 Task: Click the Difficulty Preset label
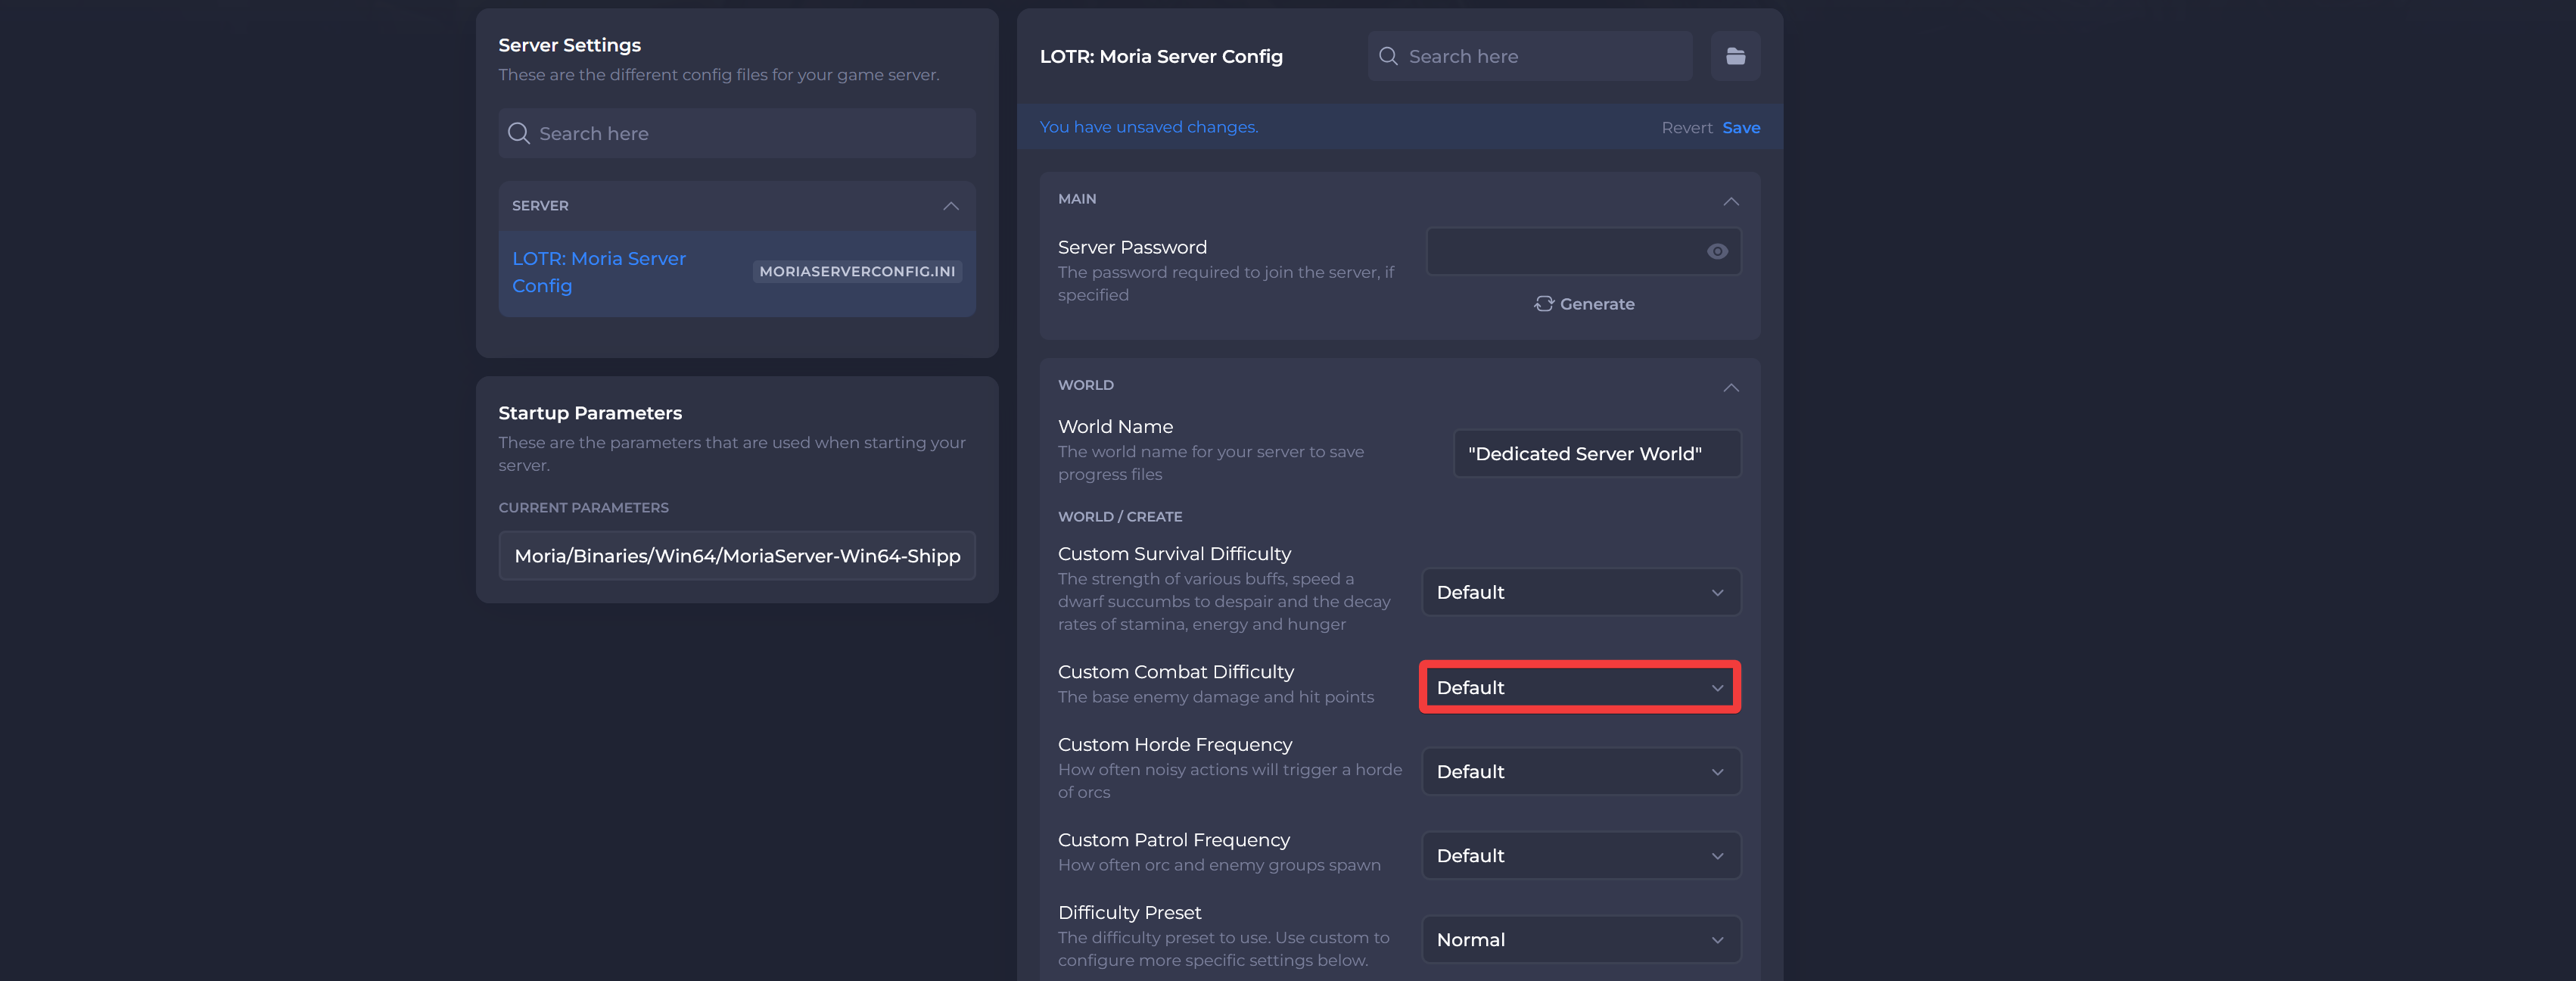pyautogui.click(x=1130, y=912)
